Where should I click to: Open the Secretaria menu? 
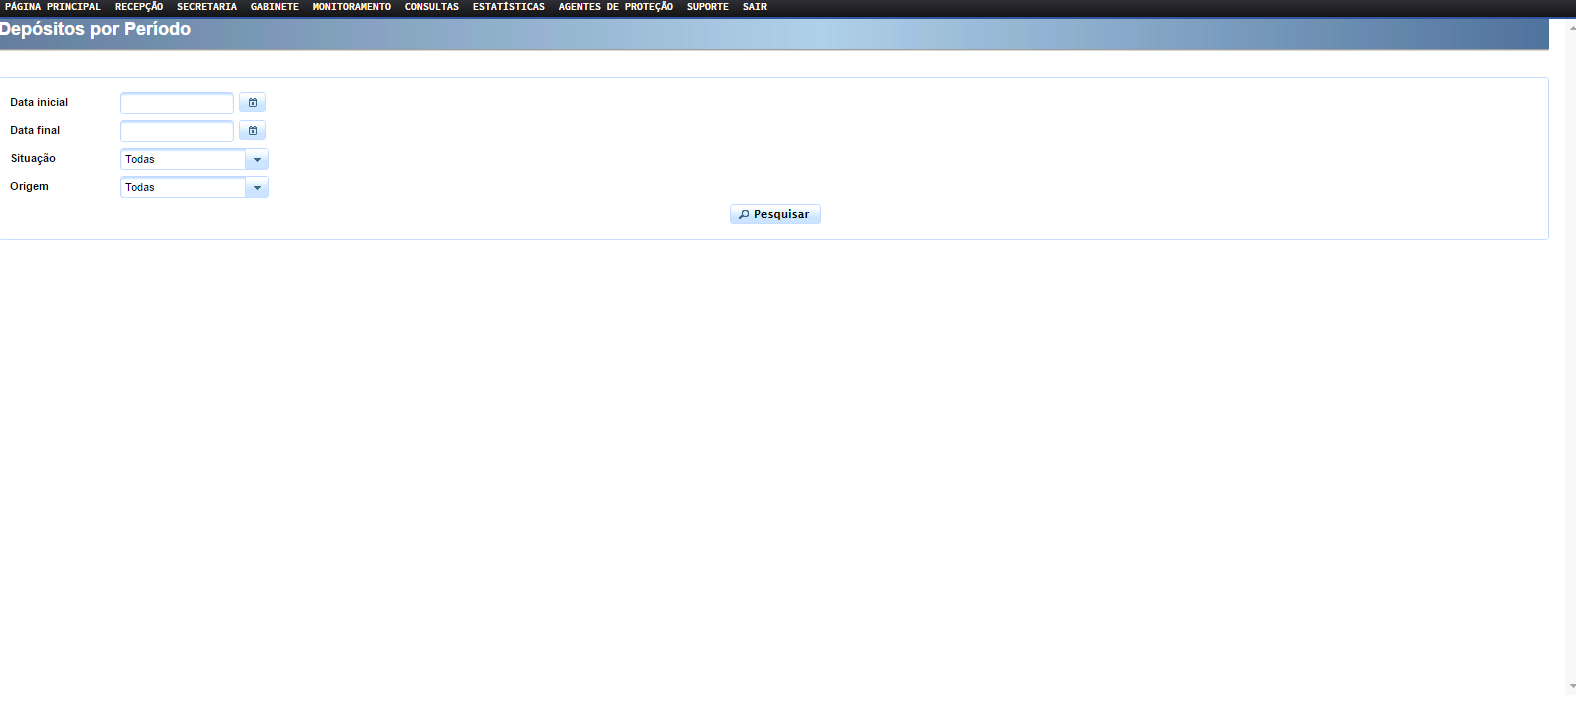[x=207, y=7]
